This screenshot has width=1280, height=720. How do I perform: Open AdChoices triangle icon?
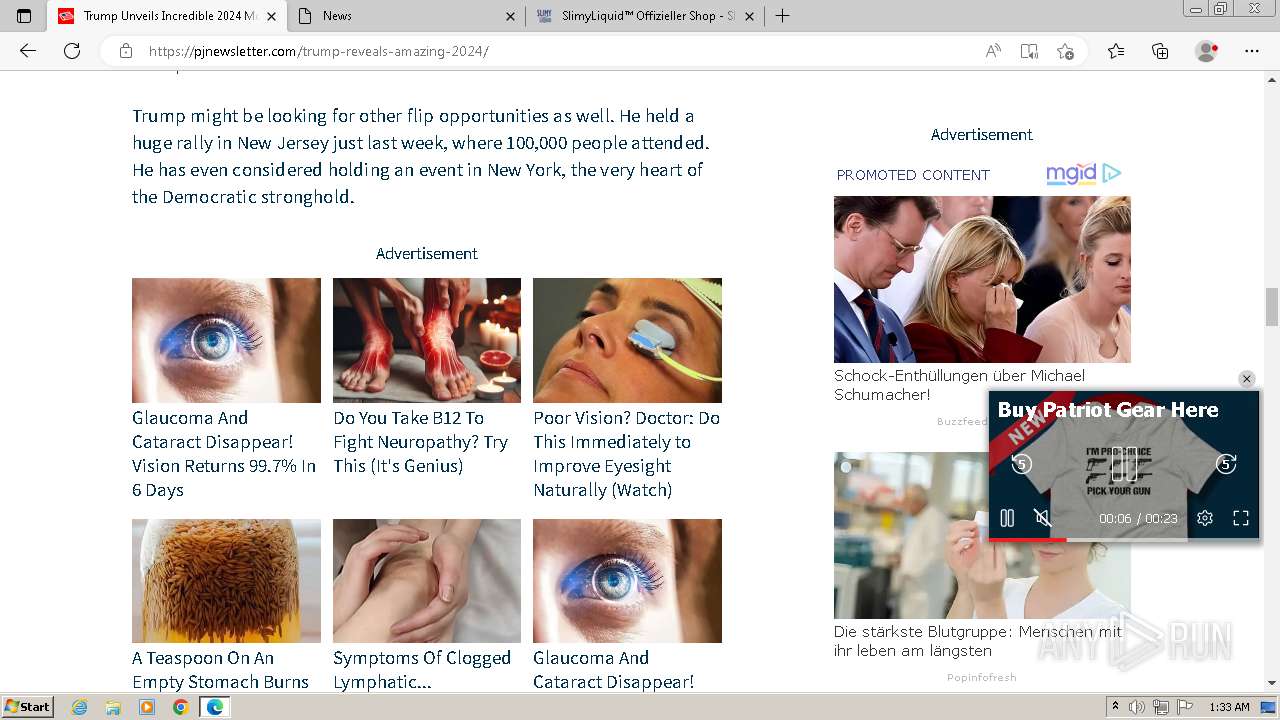point(1112,173)
